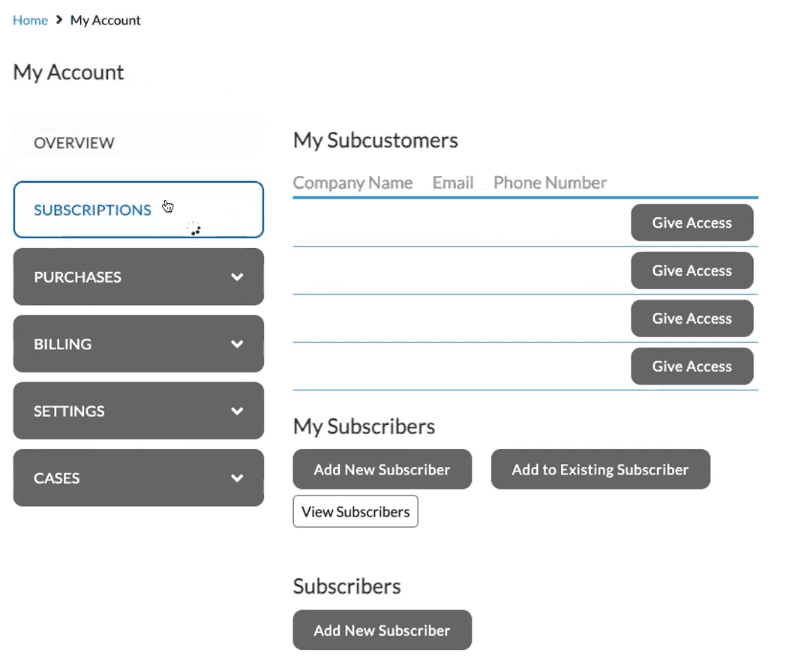Click Add New Subscriber under My Subscribers
The height and width of the screenshot is (668, 801).
[x=382, y=469]
